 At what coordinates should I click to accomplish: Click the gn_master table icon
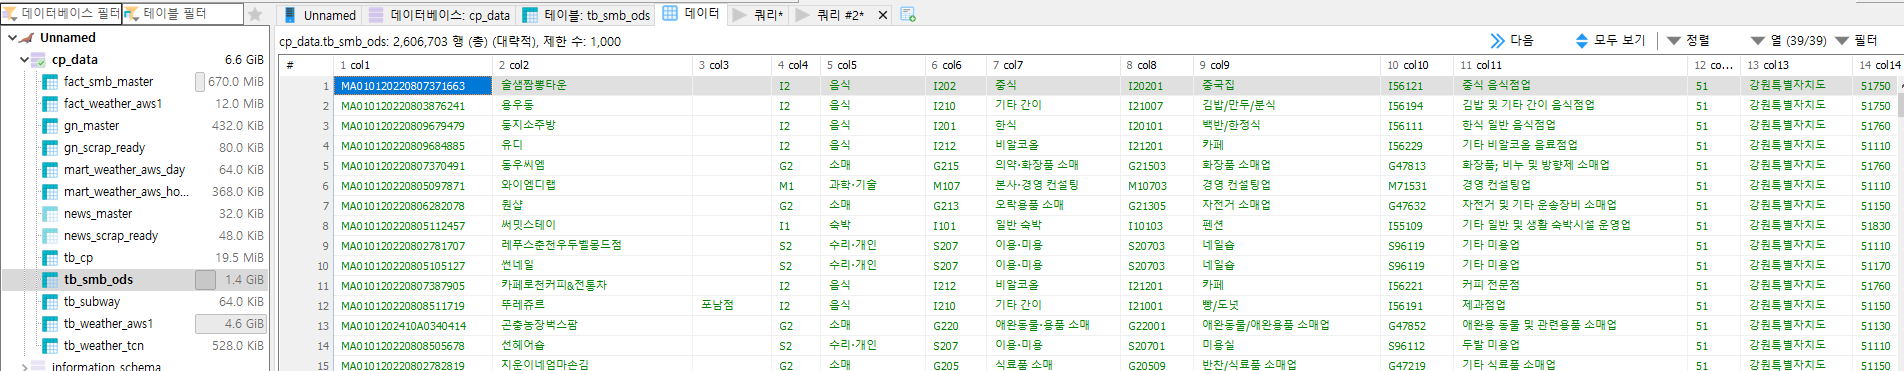50,126
